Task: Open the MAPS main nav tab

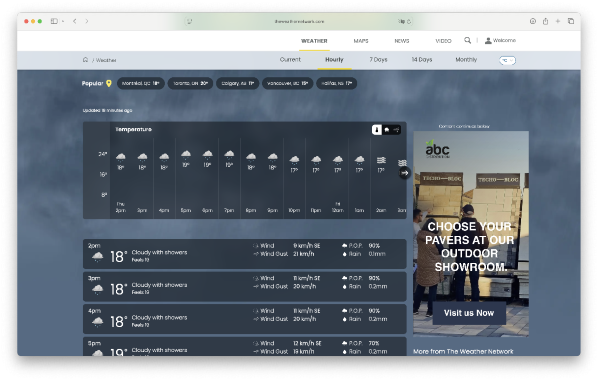Action: [x=361, y=41]
